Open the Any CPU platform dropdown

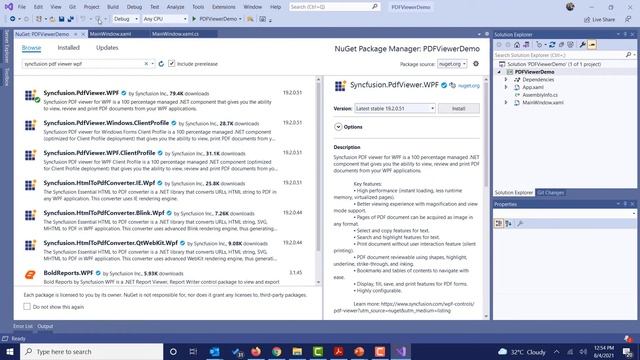165,19
